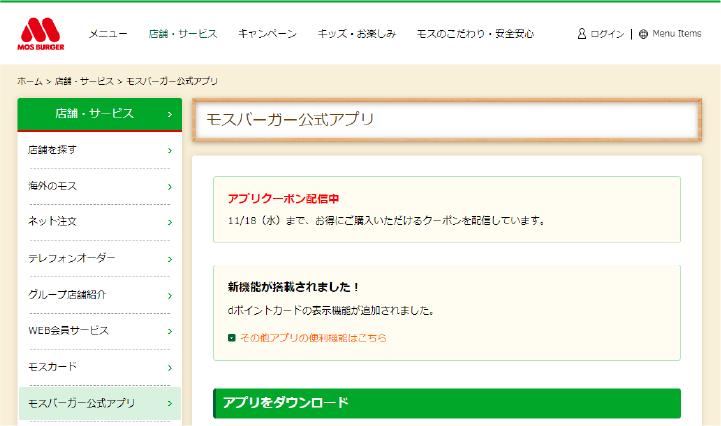Go to 店舗・サービス in the breadcrumb
721x426 pixels.
tap(84, 81)
